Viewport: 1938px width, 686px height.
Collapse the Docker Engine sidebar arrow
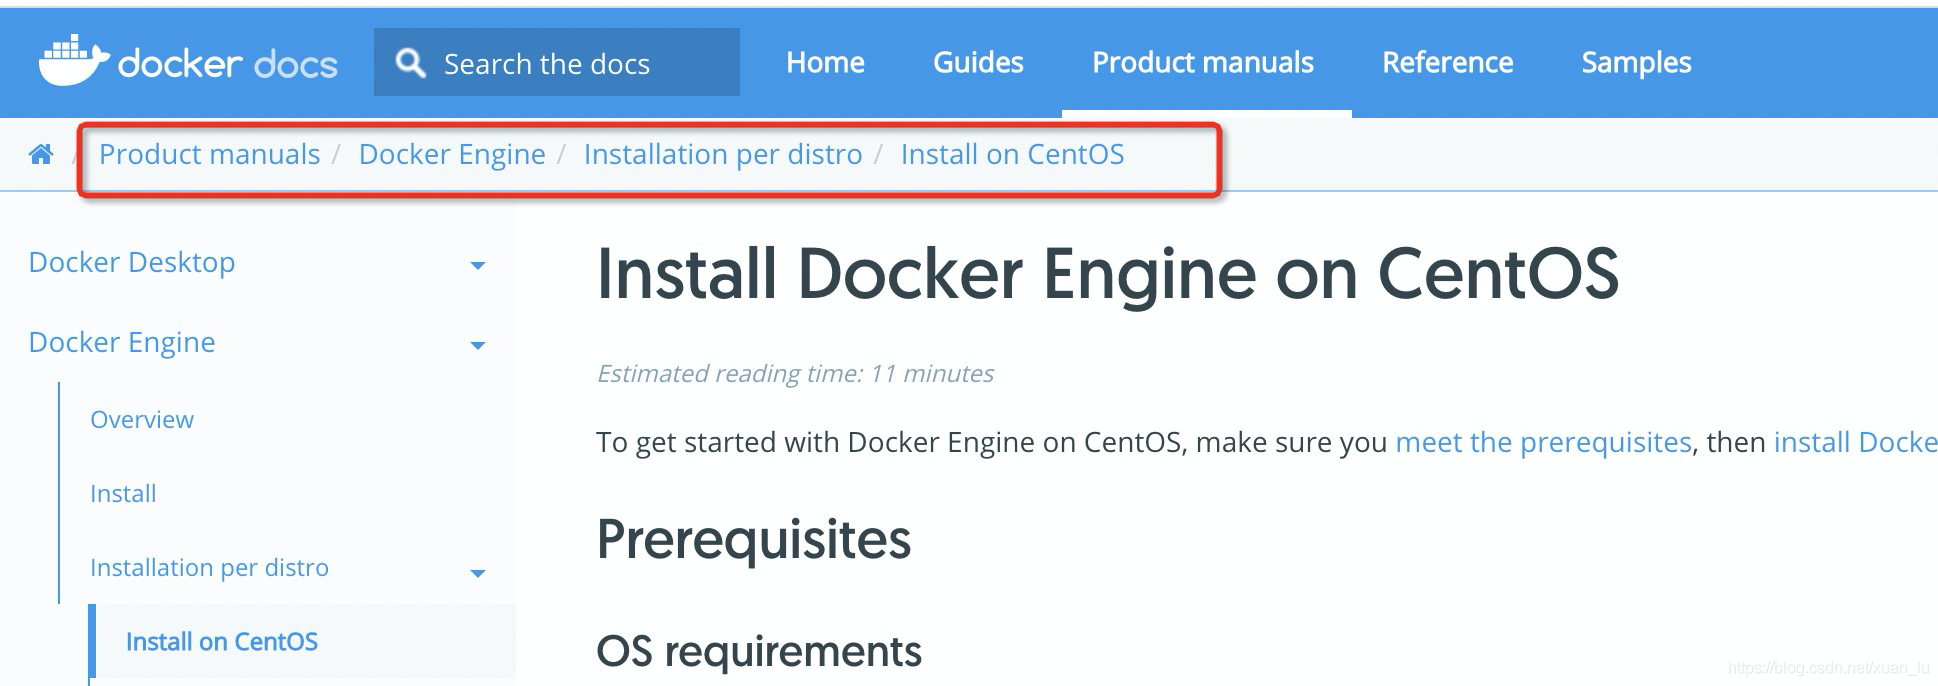click(x=478, y=345)
